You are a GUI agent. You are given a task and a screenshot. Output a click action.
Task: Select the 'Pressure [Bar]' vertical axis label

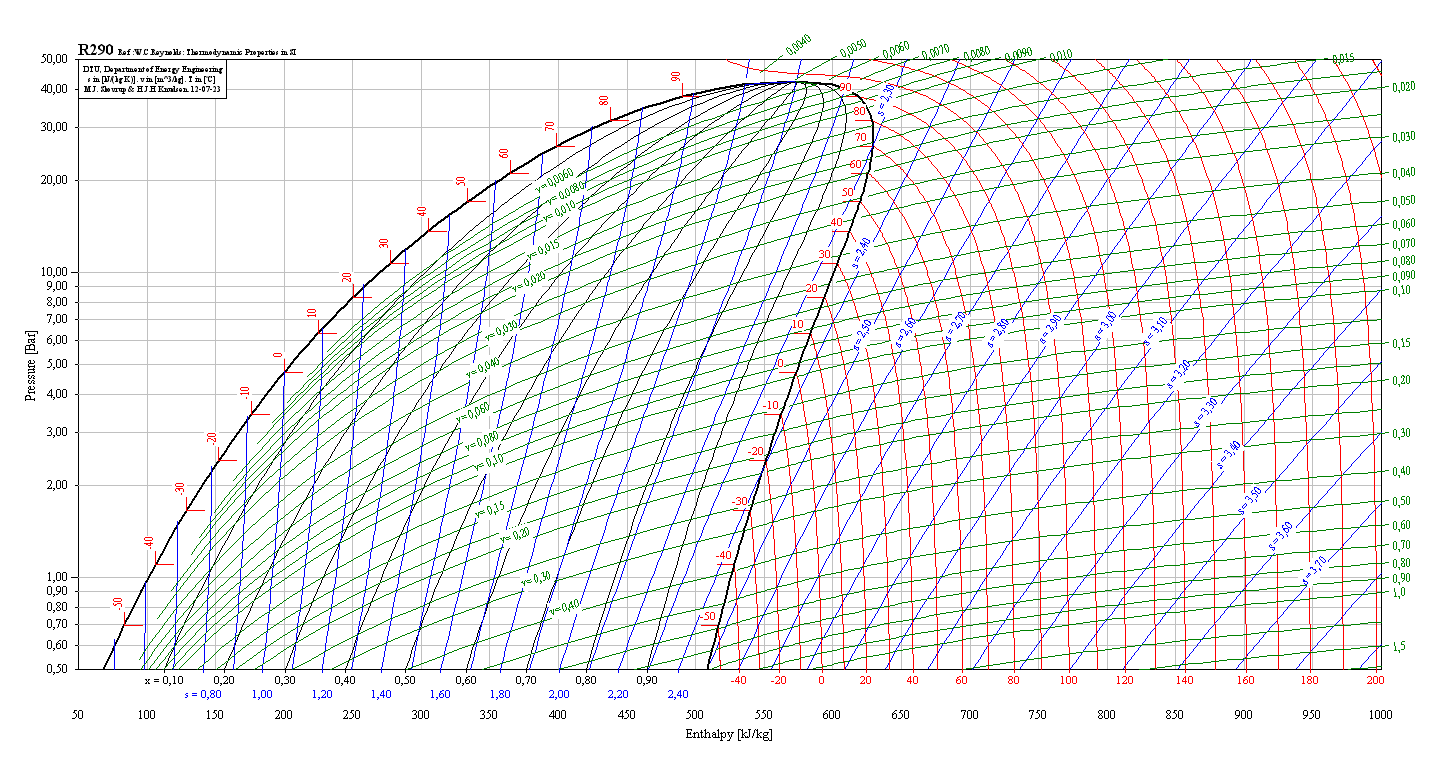coord(30,365)
